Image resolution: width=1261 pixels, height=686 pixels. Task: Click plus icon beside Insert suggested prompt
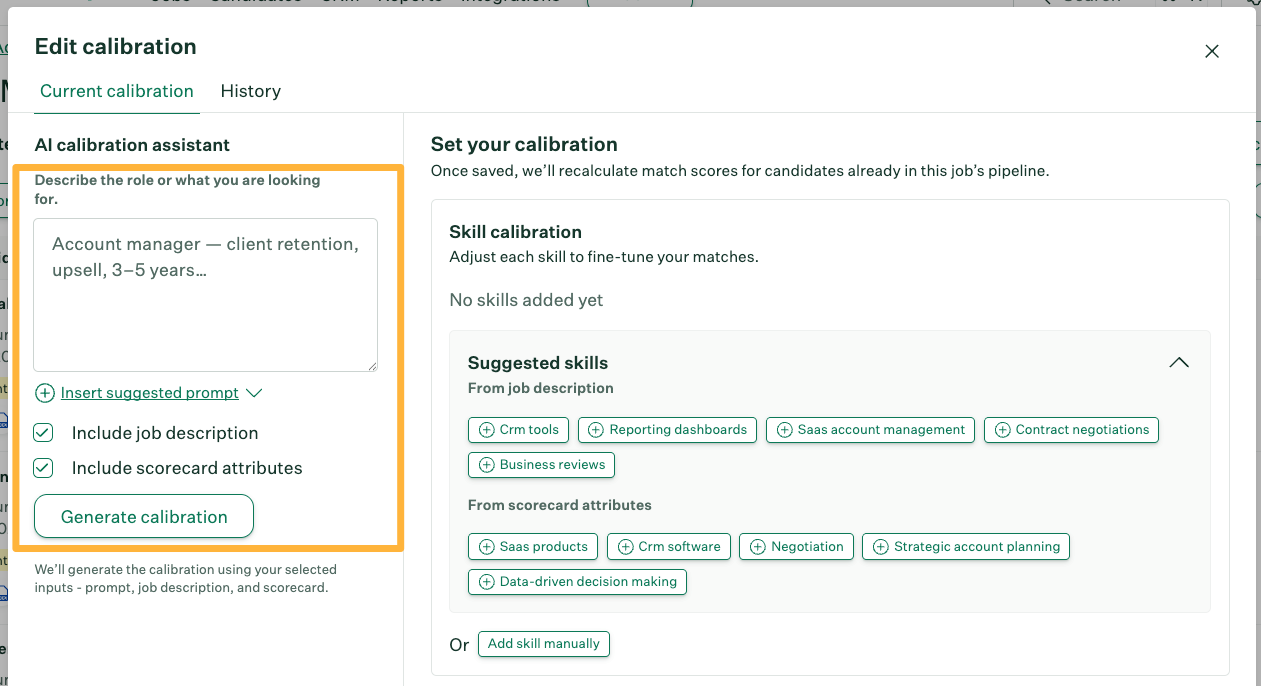tap(45, 393)
